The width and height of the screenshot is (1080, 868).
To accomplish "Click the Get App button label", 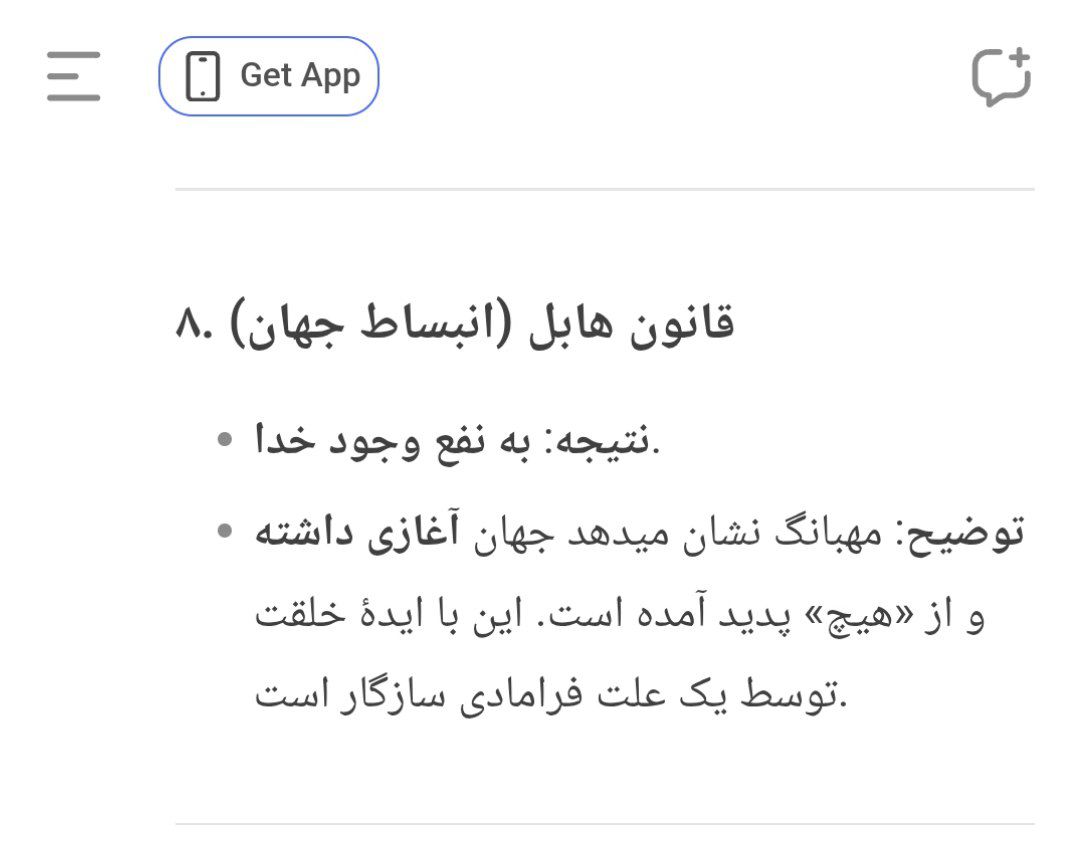I will (300, 75).
